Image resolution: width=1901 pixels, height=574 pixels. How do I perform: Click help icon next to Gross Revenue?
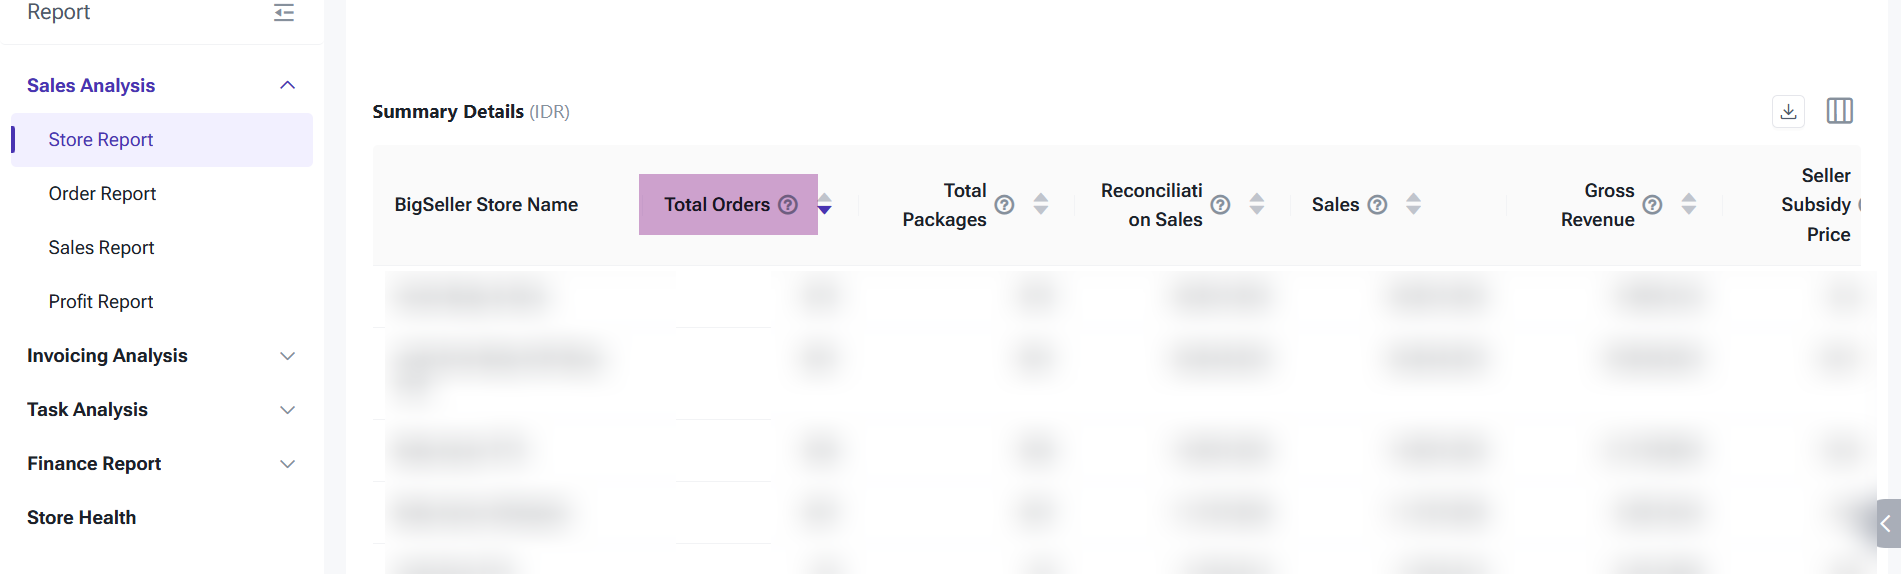pos(1652,205)
